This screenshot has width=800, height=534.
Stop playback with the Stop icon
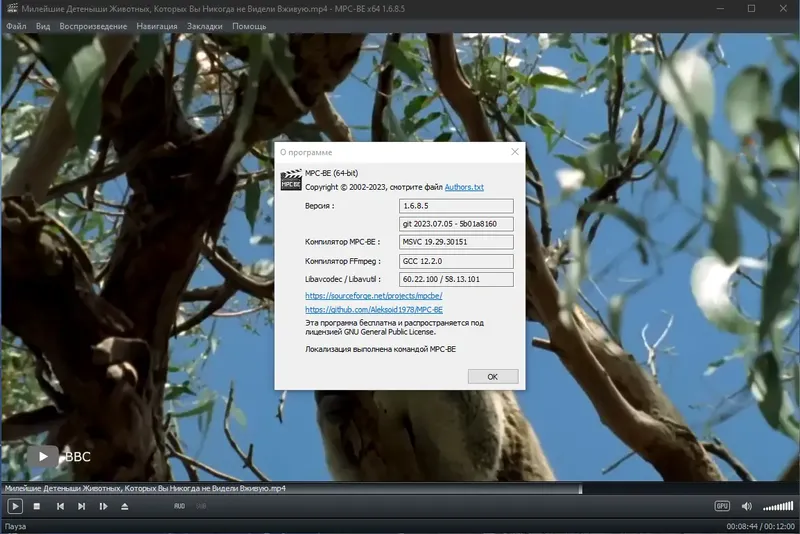click(x=37, y=506)
